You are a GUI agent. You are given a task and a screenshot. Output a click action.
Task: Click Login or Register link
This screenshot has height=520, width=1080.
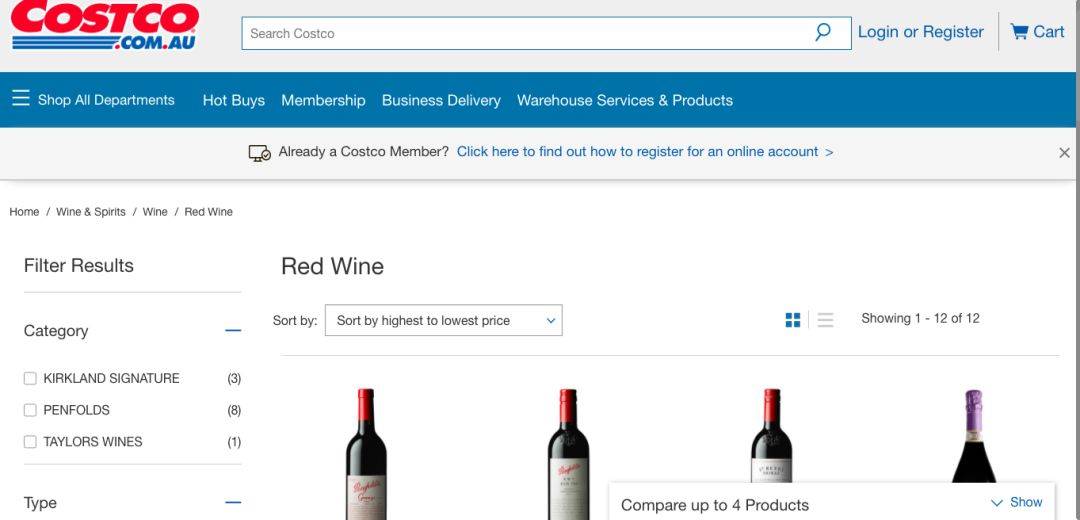click(x=920, y=32)
